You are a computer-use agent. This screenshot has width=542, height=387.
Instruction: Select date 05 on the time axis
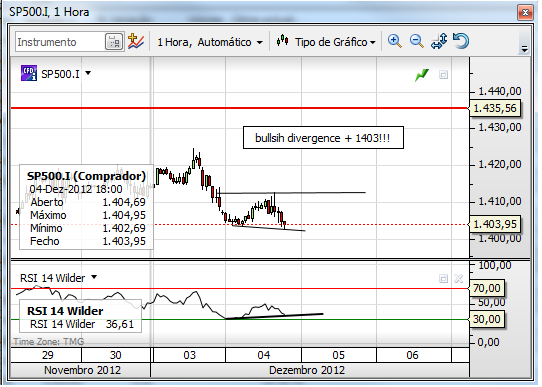339,355
